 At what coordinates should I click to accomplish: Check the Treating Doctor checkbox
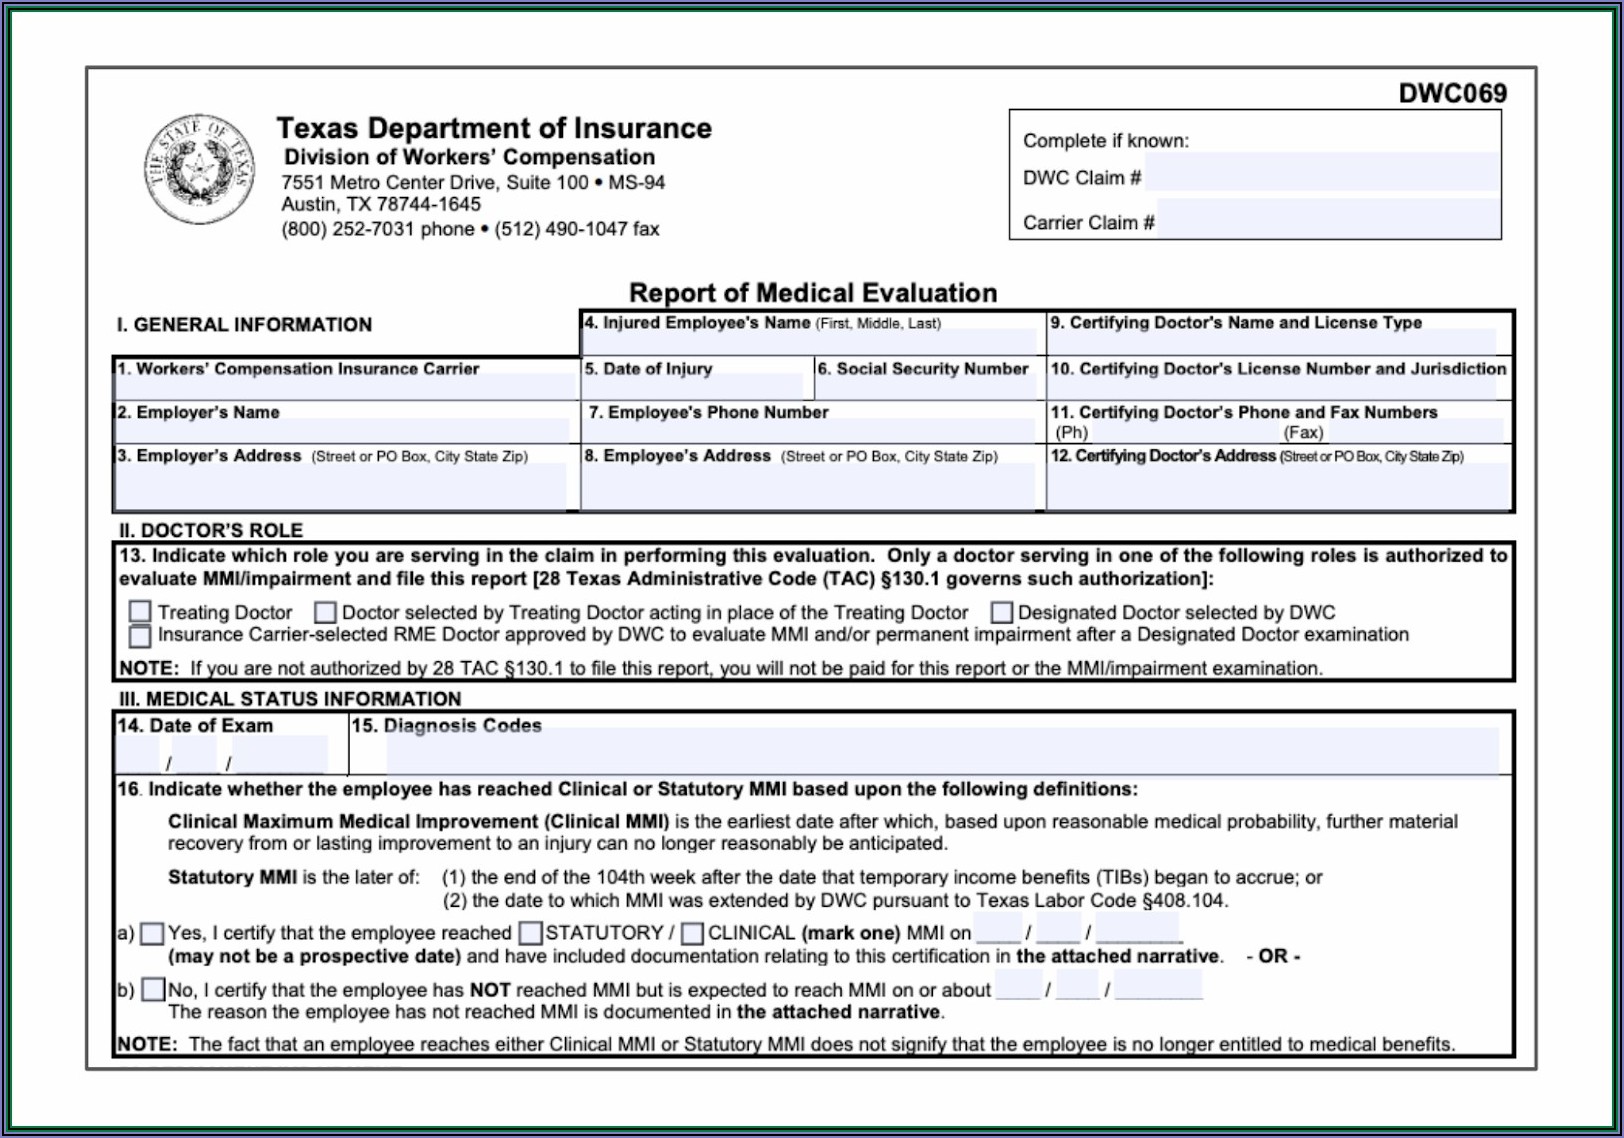[140, 611]
